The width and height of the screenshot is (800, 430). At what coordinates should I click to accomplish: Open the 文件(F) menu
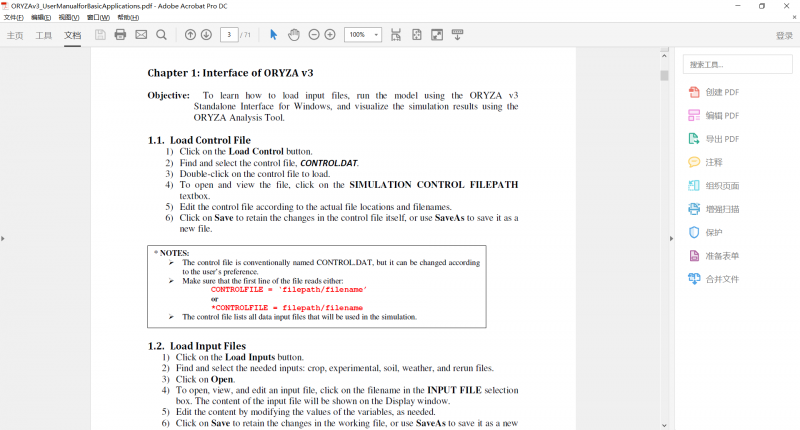13,17
